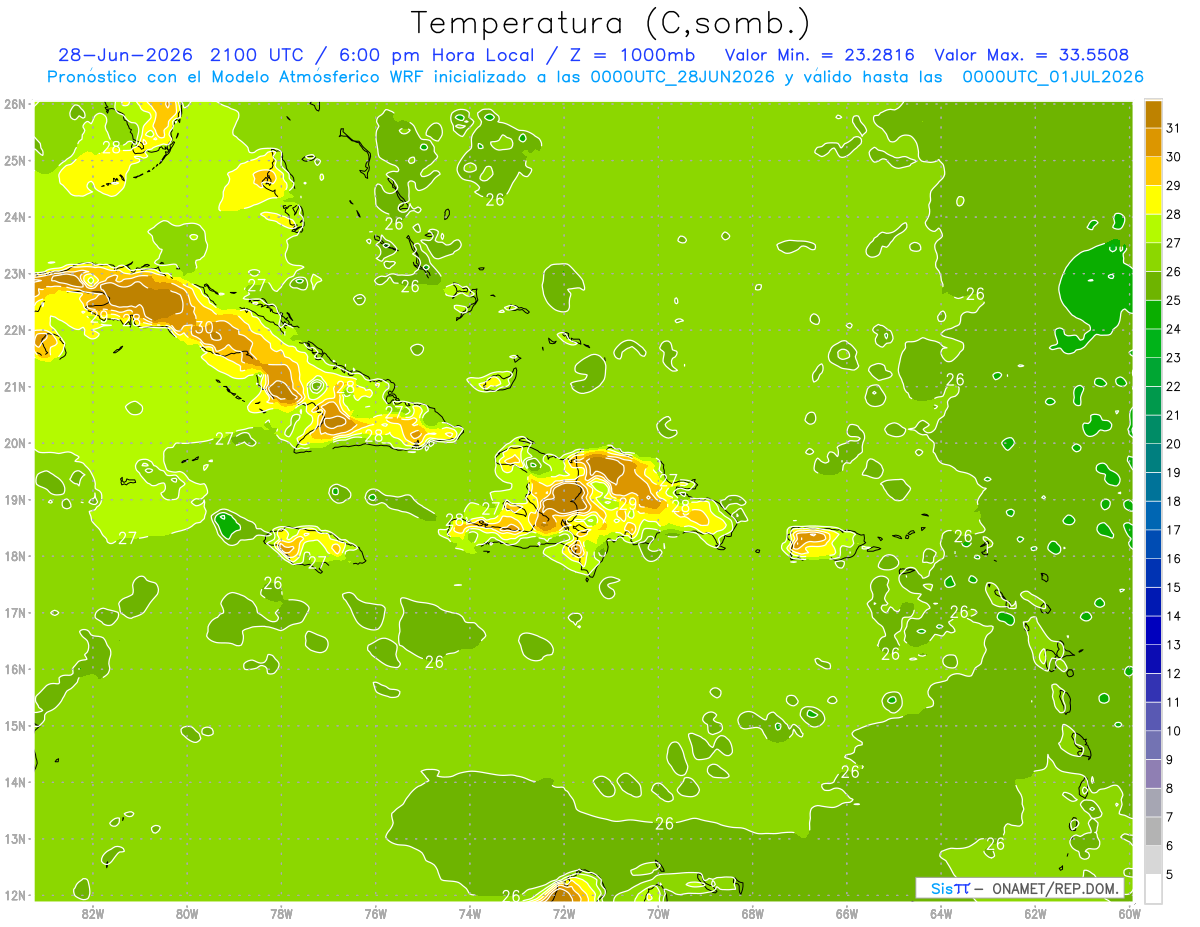This screenshot has width=1200, height=927.
Task: Click the 76W longitude axis label
Action: tap(375, 913)
